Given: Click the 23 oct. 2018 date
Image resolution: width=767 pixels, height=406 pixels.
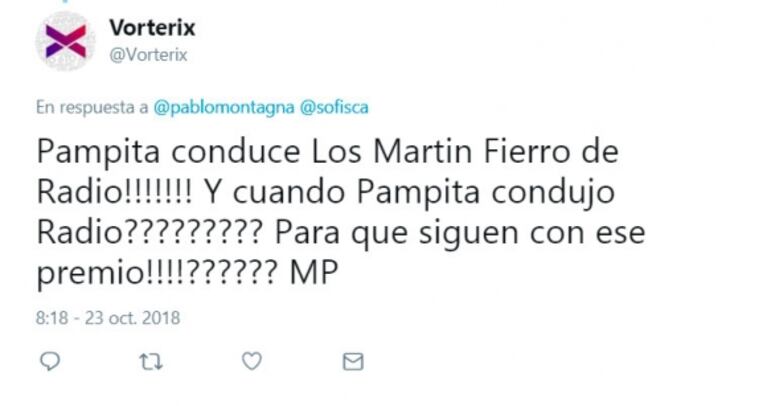Looking at the screenshot, I should tap(133, 318).
